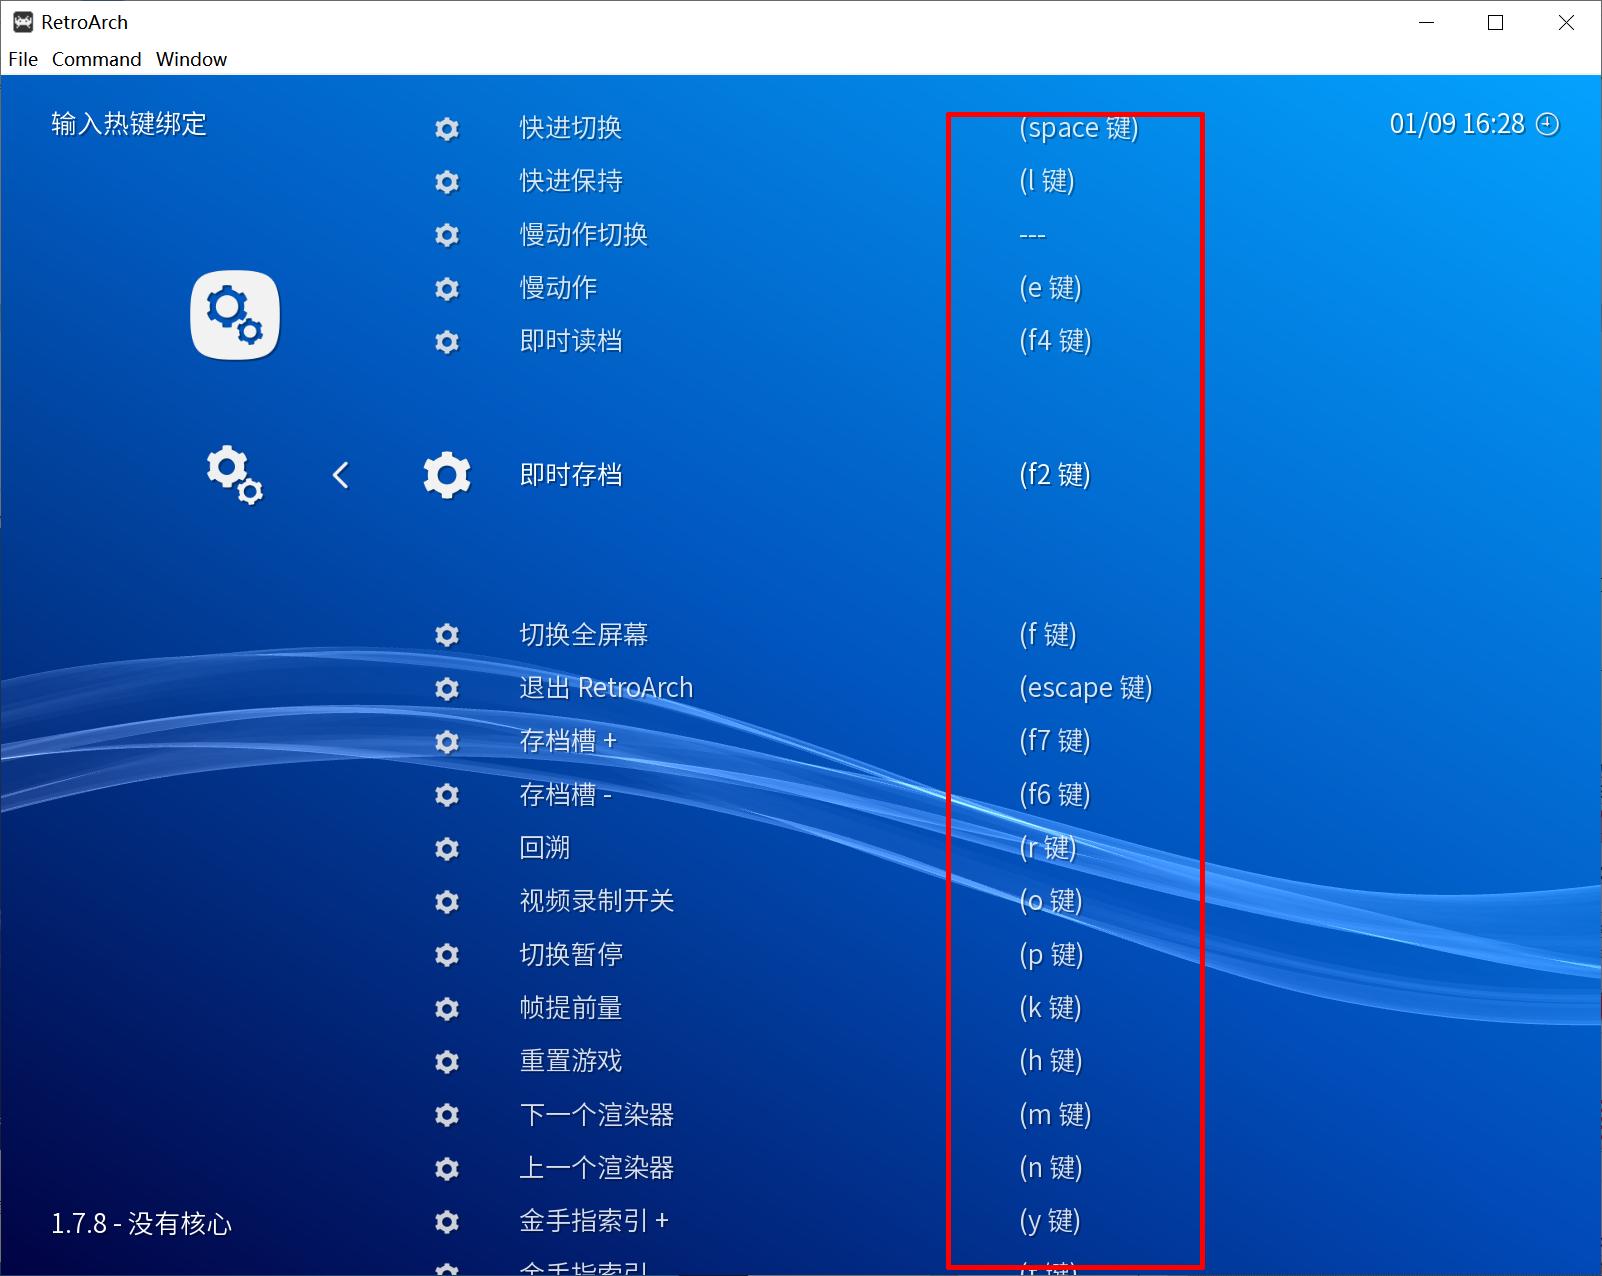Click the clock icon next to the time
This screenshot has height=1276, width=1602.
tap(1547, 124)
